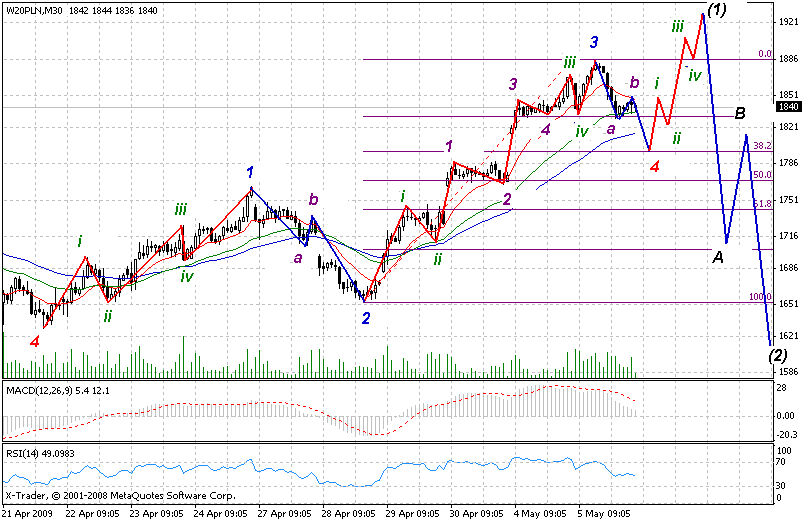The width and height of the screenshot is (811, 521).
Task: Click the Fibonacci 0.0 level label
Action: [764, 54]
